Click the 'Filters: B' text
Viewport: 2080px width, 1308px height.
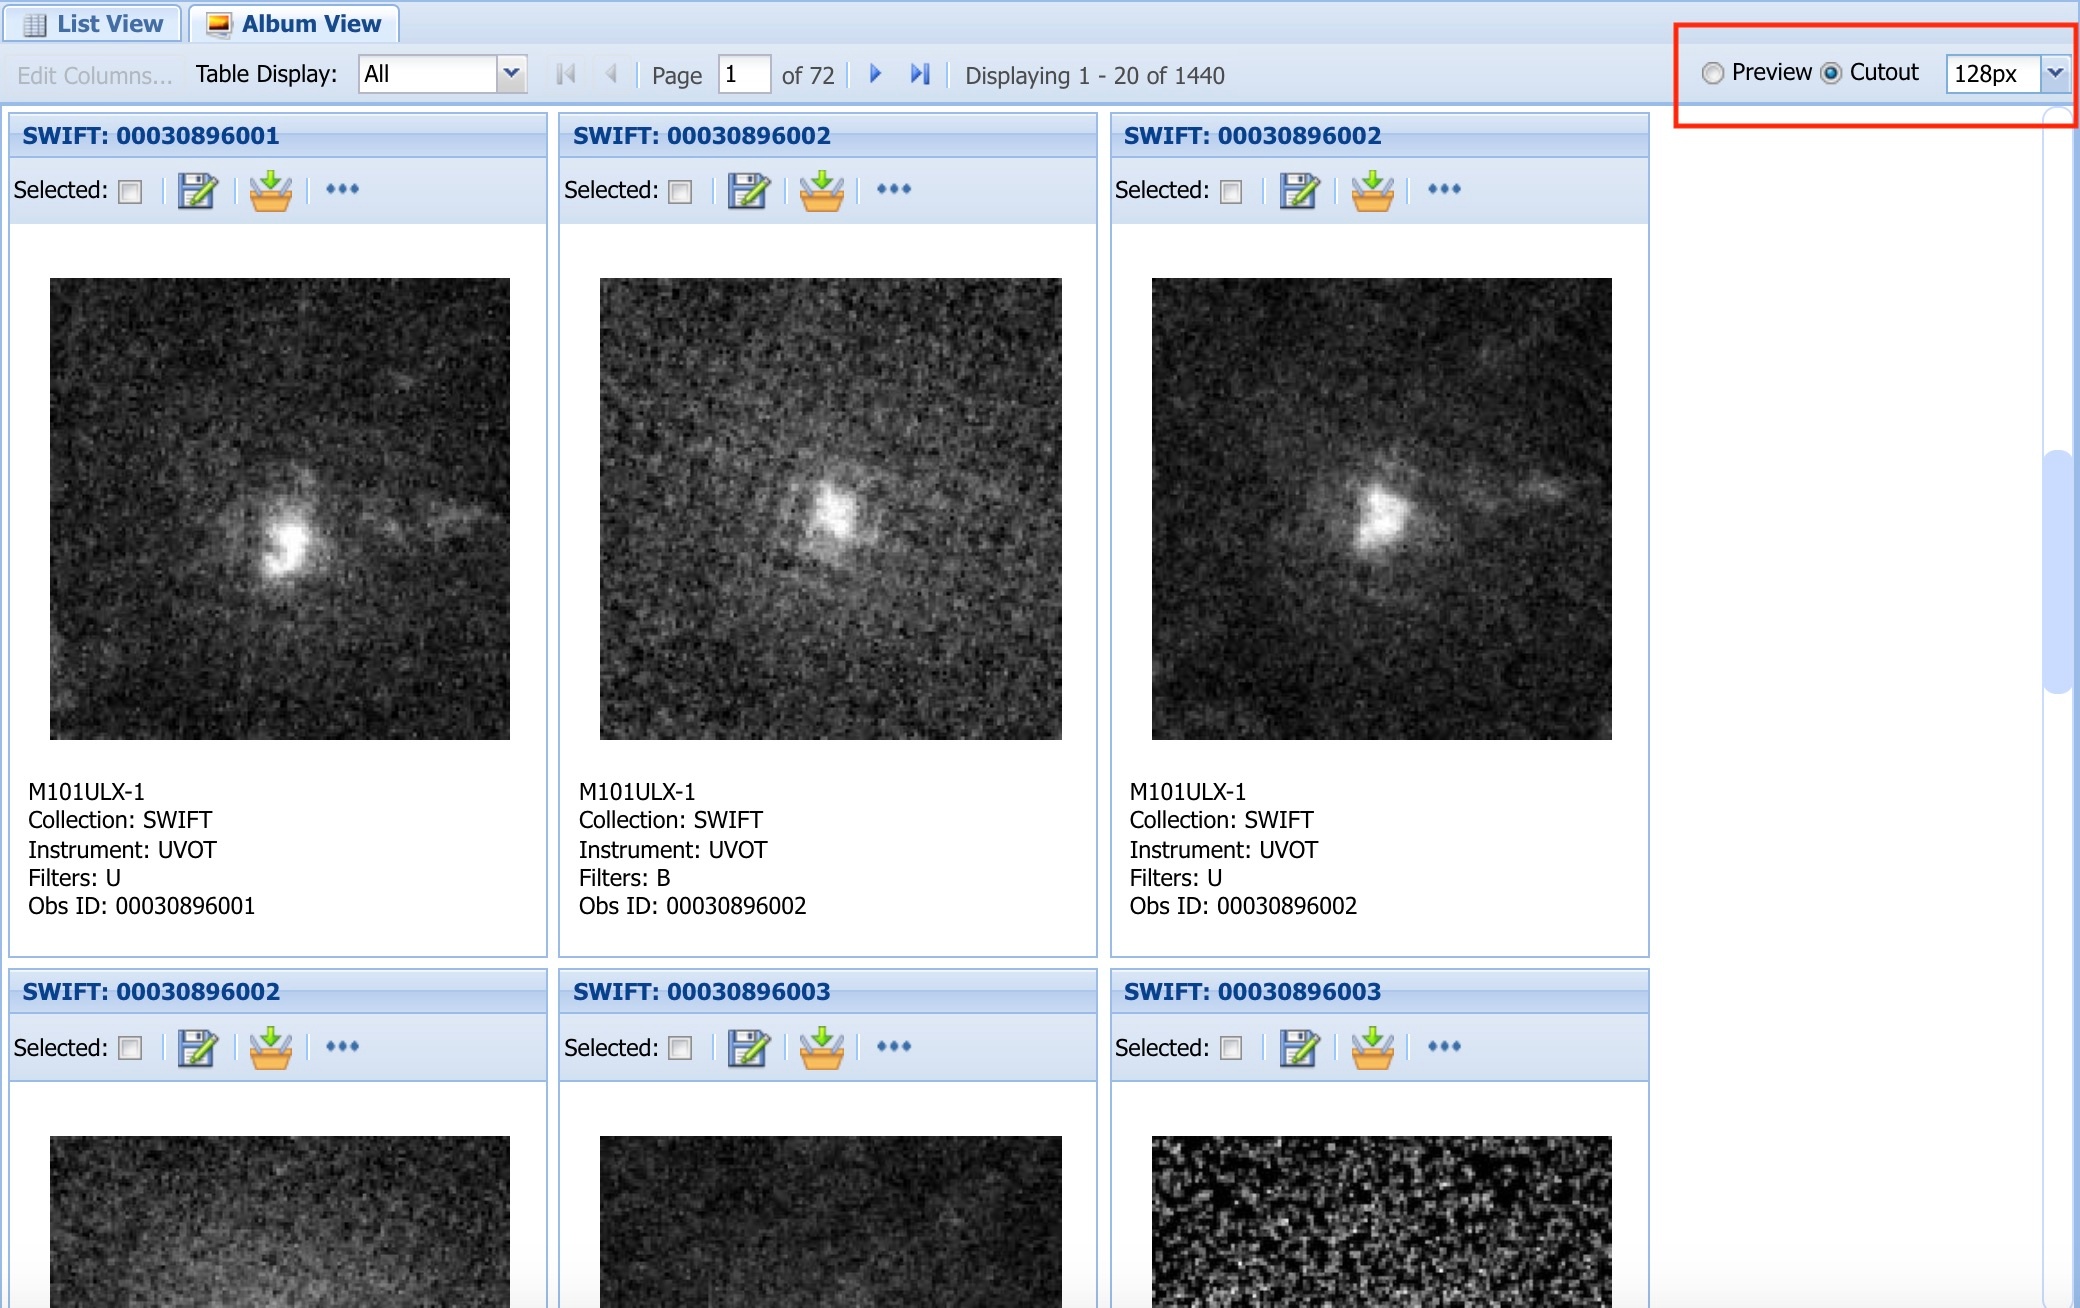pyautogui.click(x=624, y=878)
